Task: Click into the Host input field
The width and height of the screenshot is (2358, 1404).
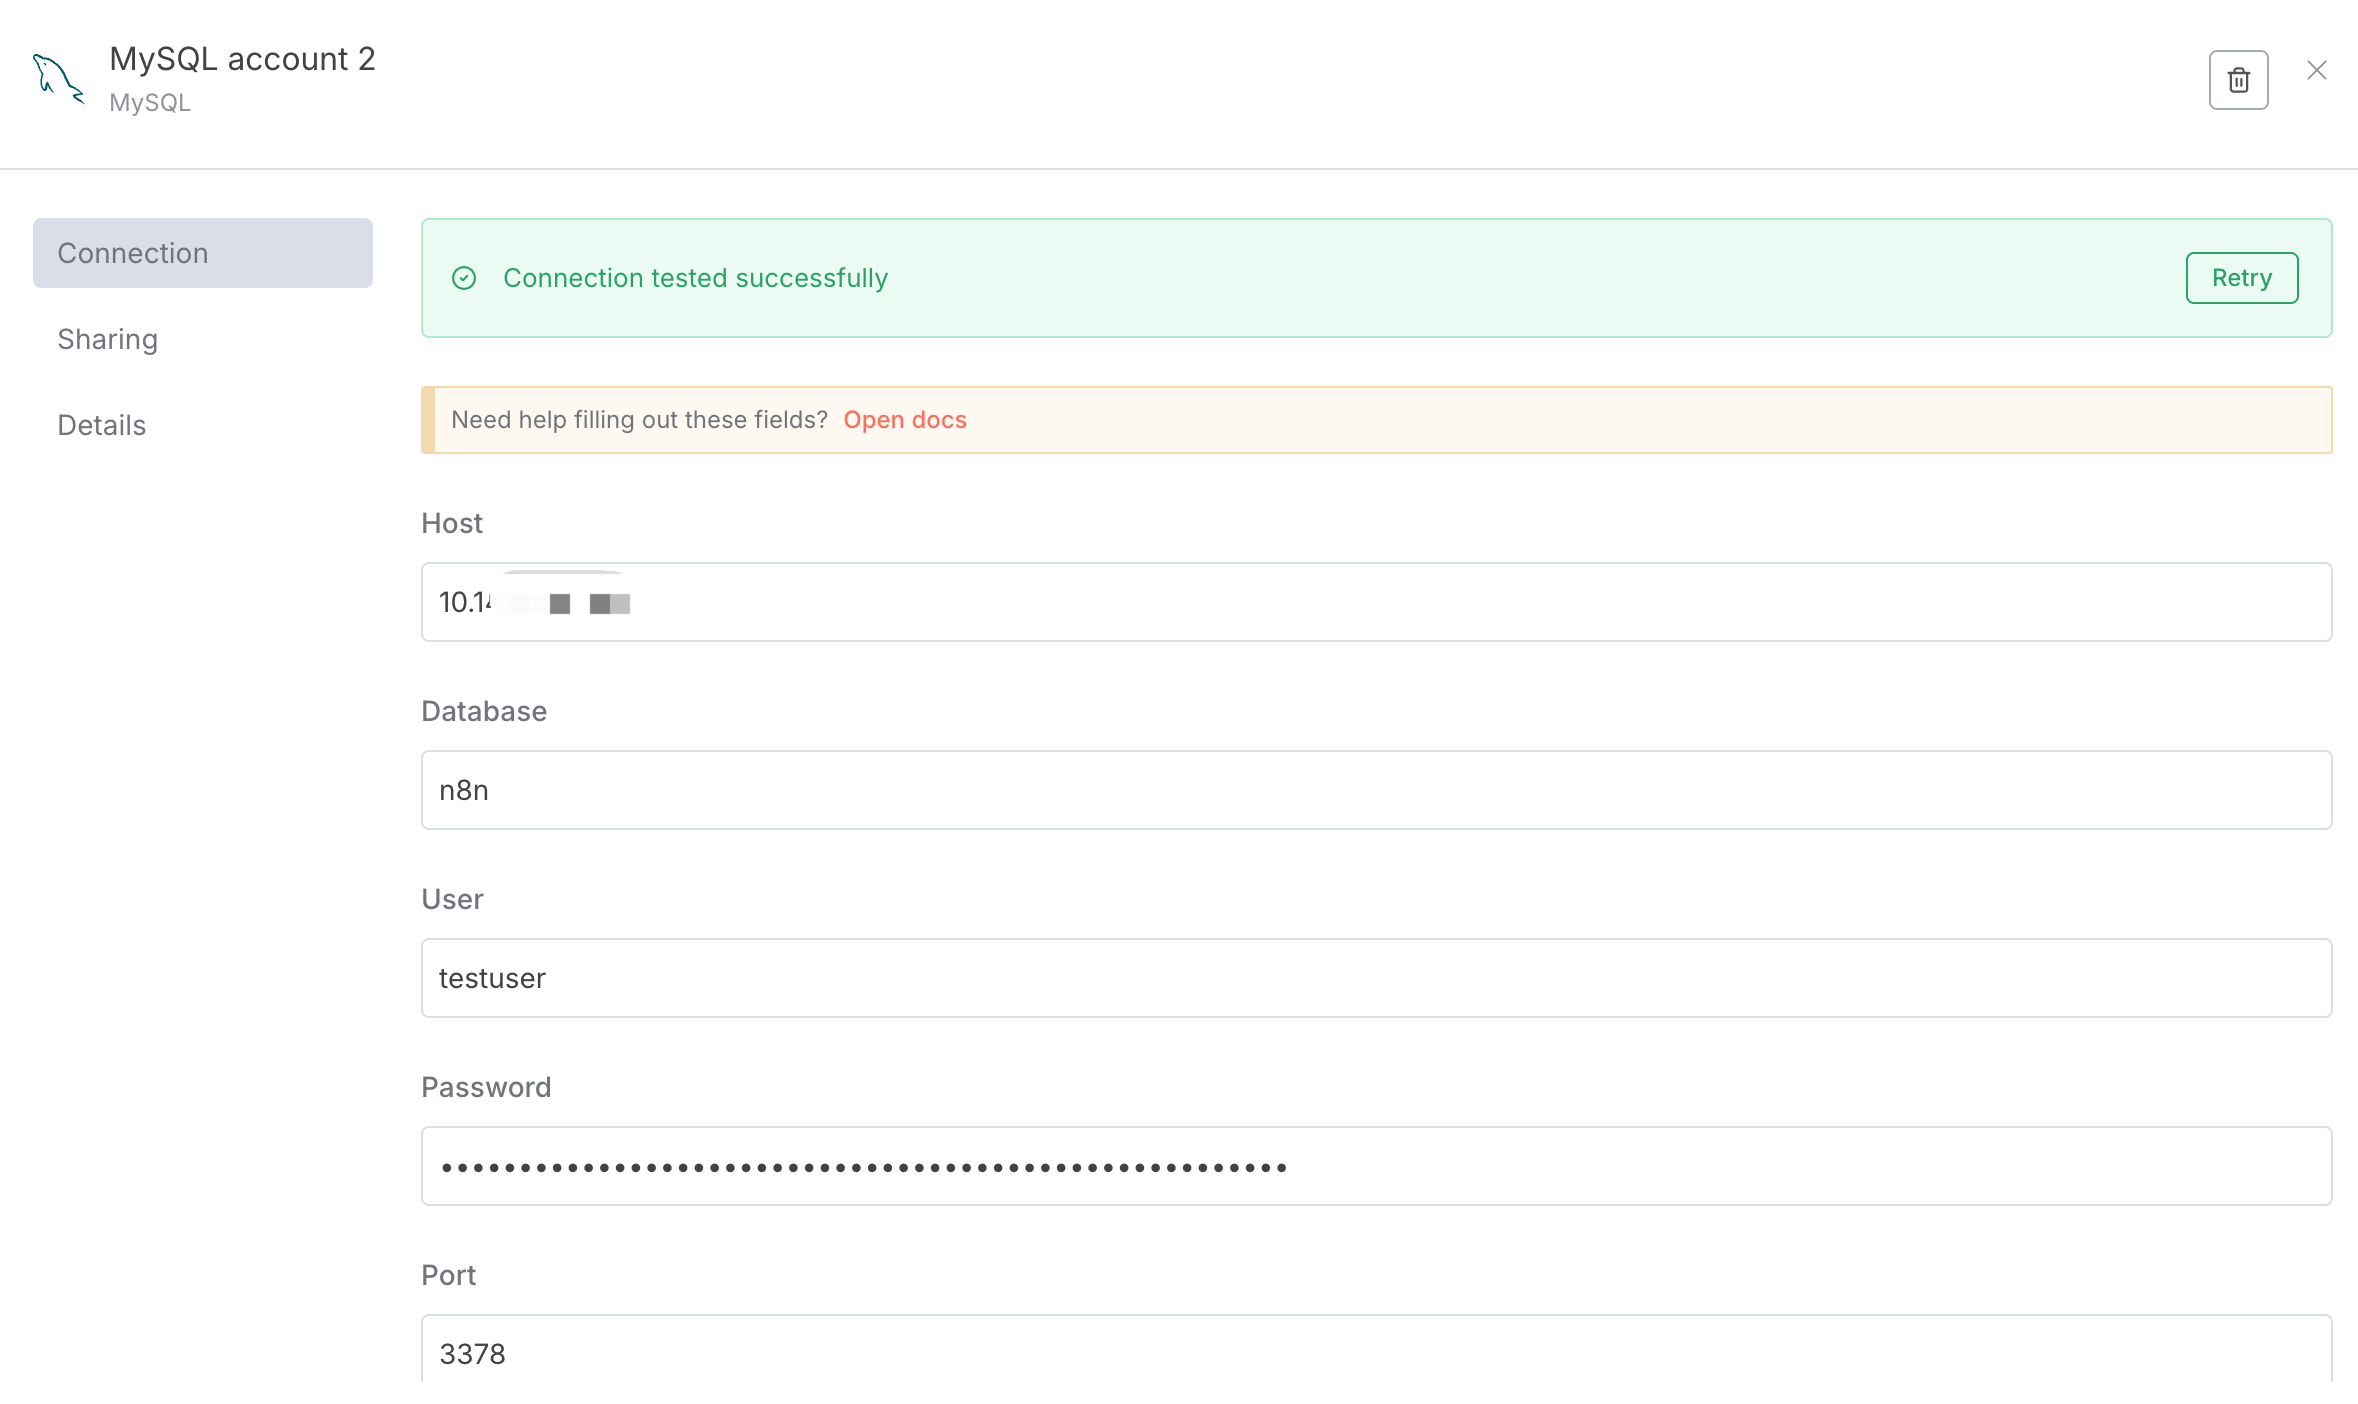Action: [x=1376, y=602]
